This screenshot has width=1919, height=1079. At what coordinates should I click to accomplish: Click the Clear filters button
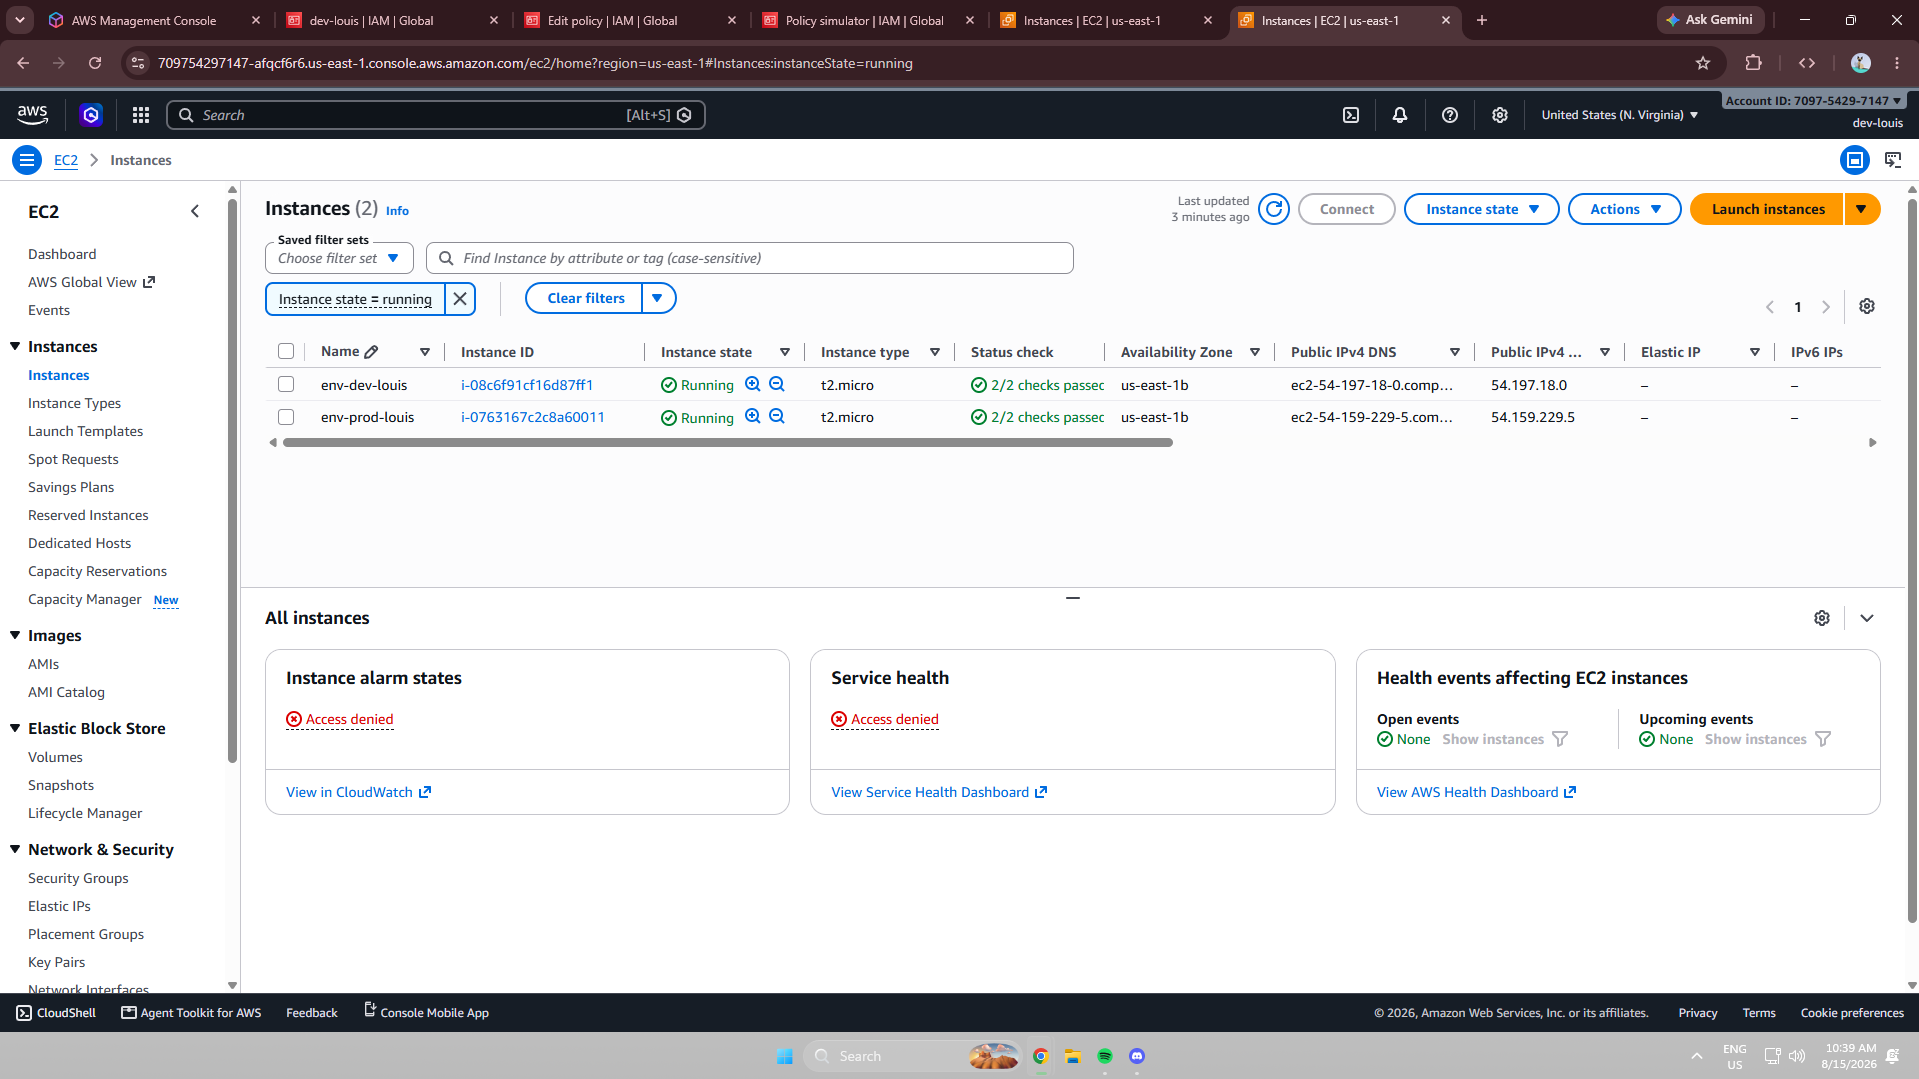coord(585,298)
